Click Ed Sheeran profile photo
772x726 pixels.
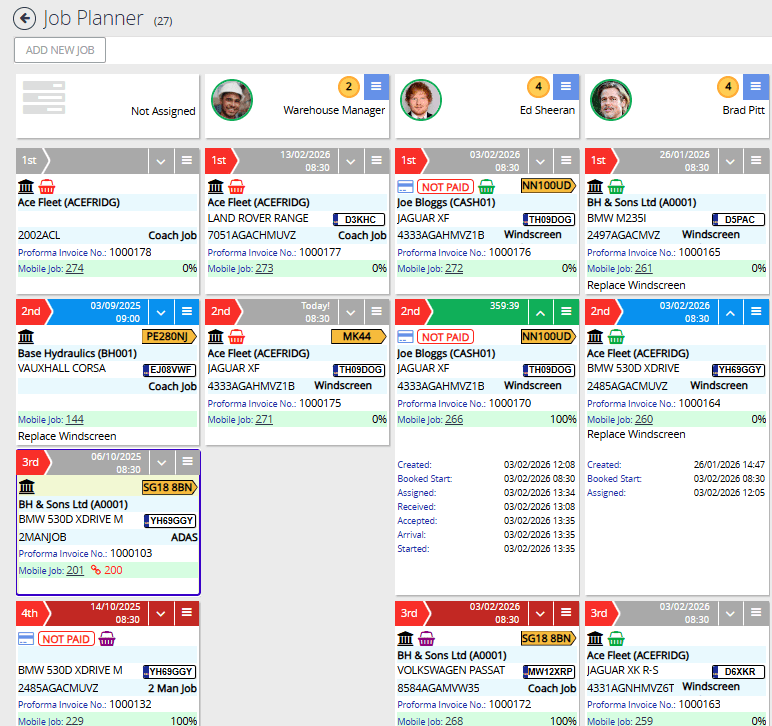(421, 100)
